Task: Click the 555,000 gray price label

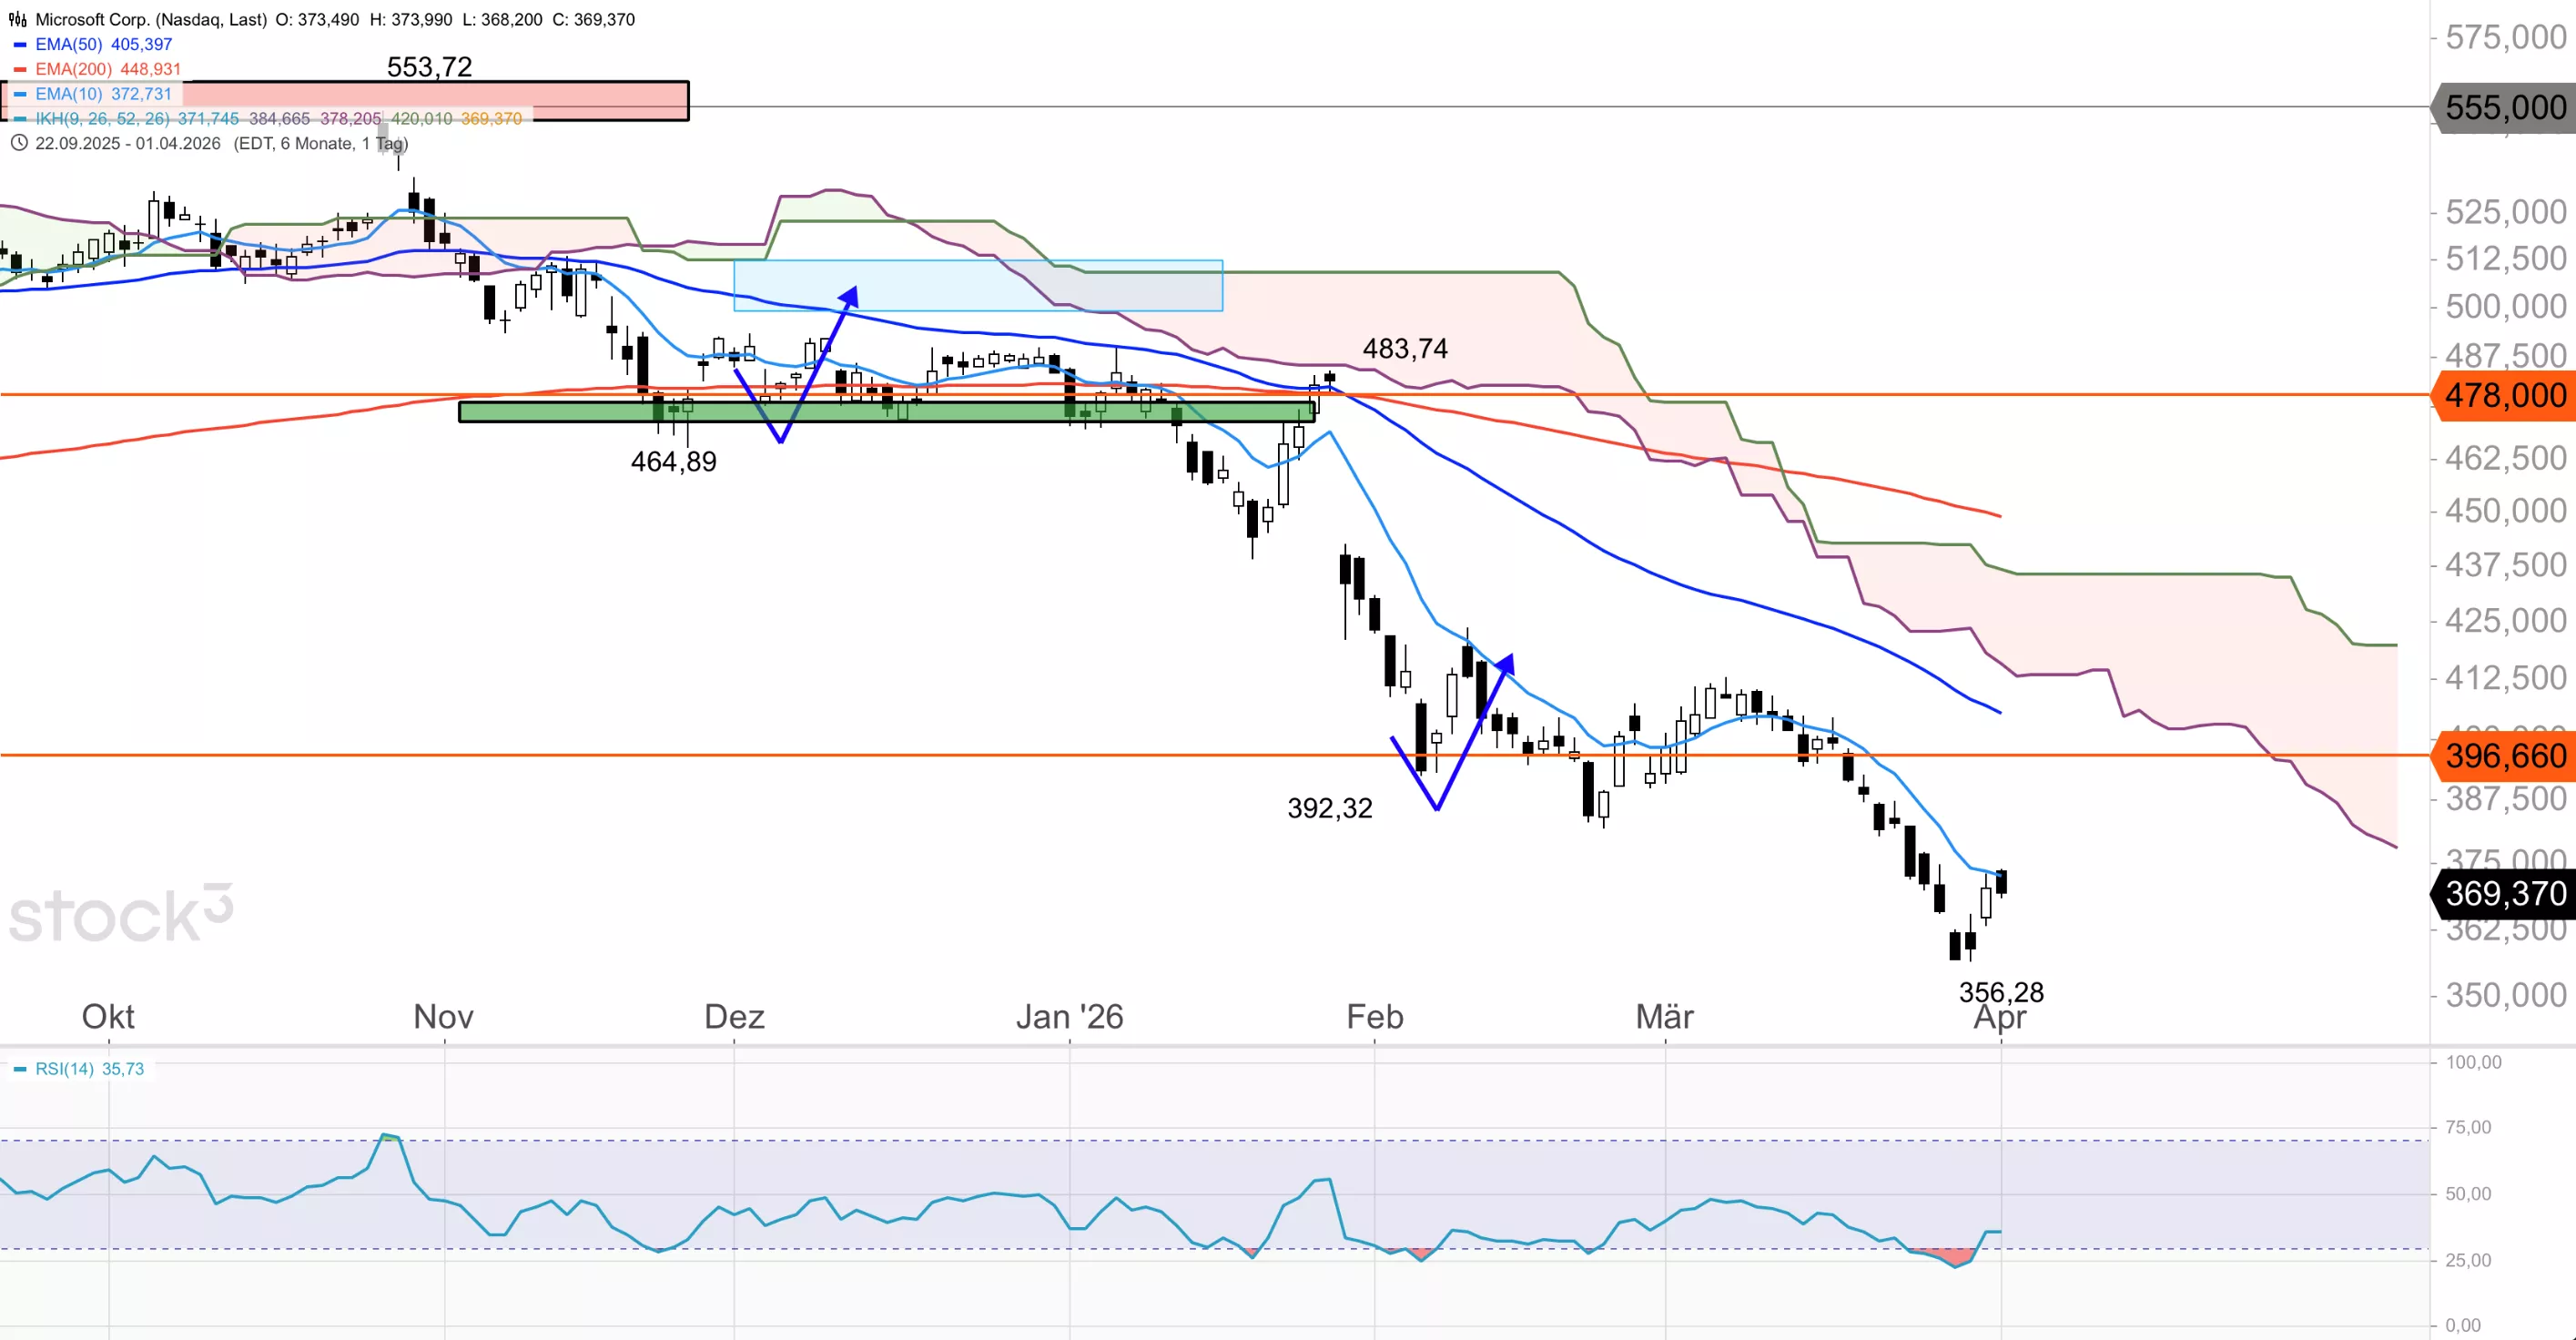Action: tap(2504, 107)
